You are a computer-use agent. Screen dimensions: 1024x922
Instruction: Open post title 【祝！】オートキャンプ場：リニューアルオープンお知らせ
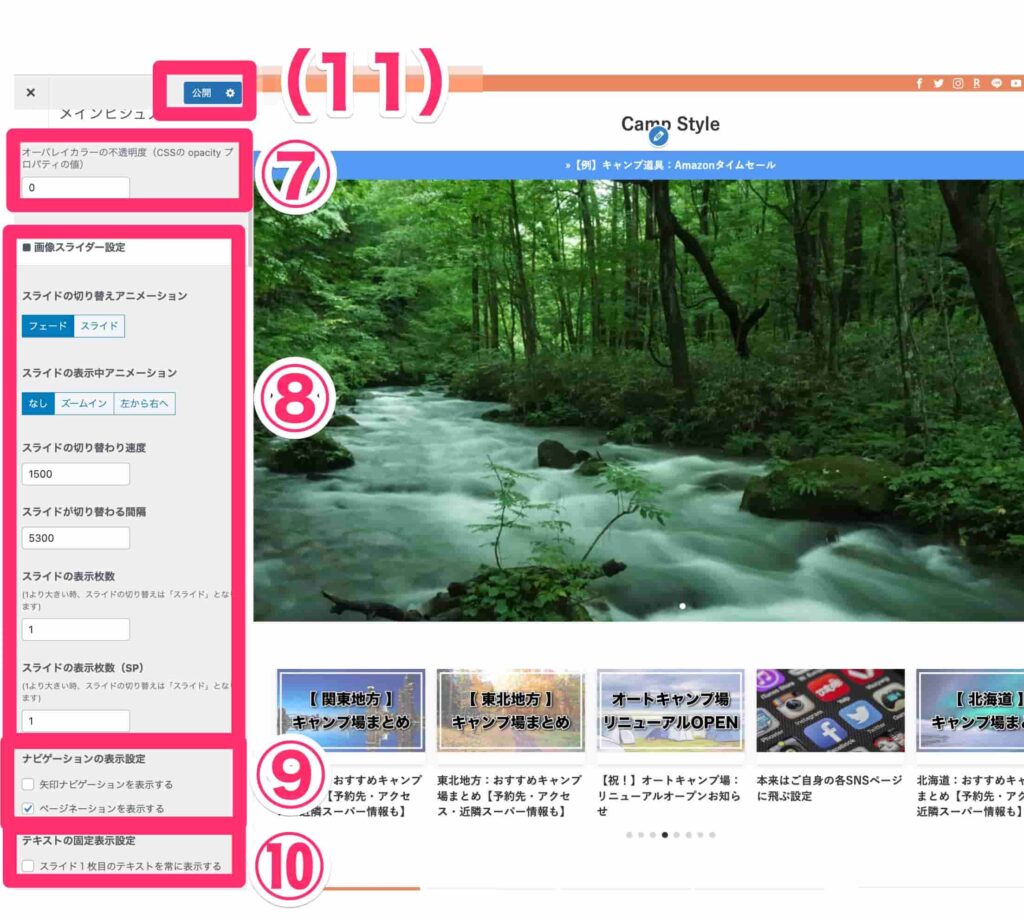(x=669, y=795)
